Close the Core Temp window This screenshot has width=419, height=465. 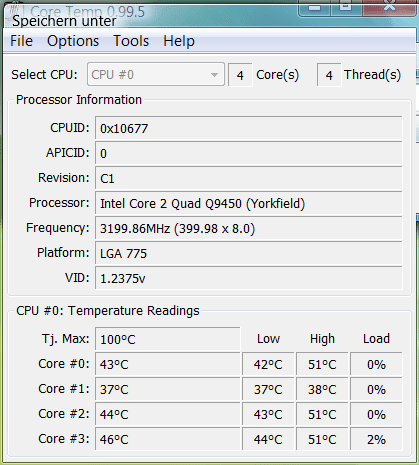[389, 7]
